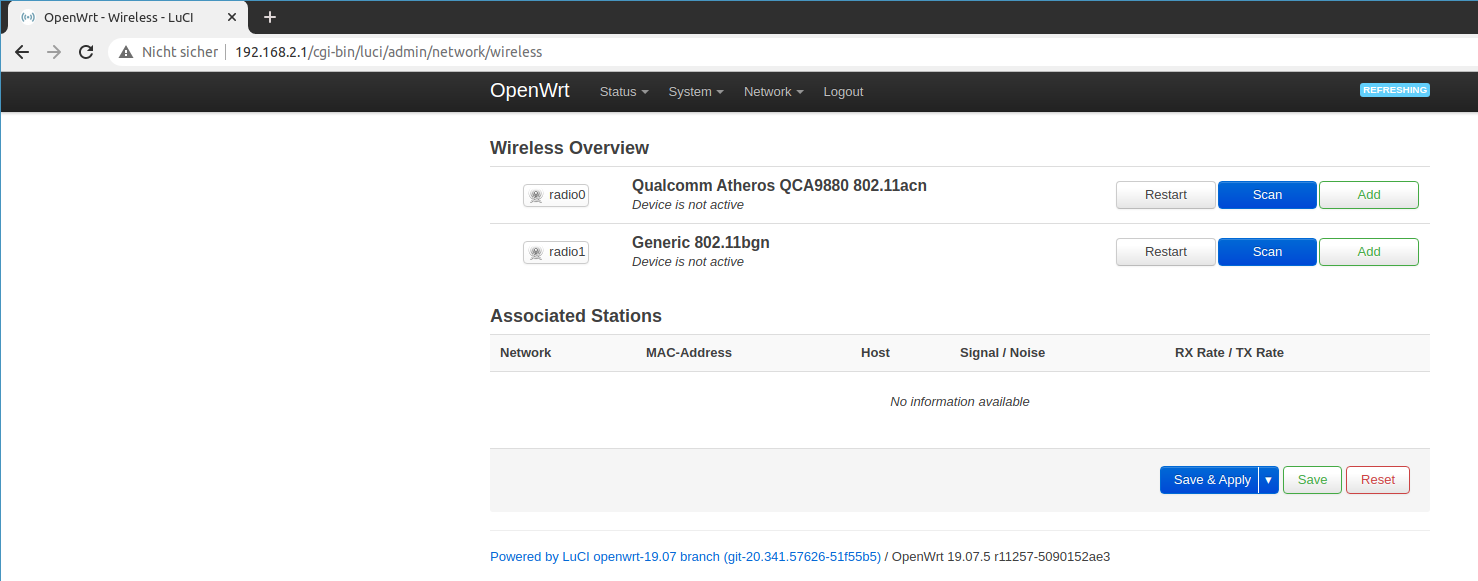The image size is (1478, 581).
Task: Click the Qualcomm Atheros QCA9880 802.11acn heading
Action: point(779,186)
